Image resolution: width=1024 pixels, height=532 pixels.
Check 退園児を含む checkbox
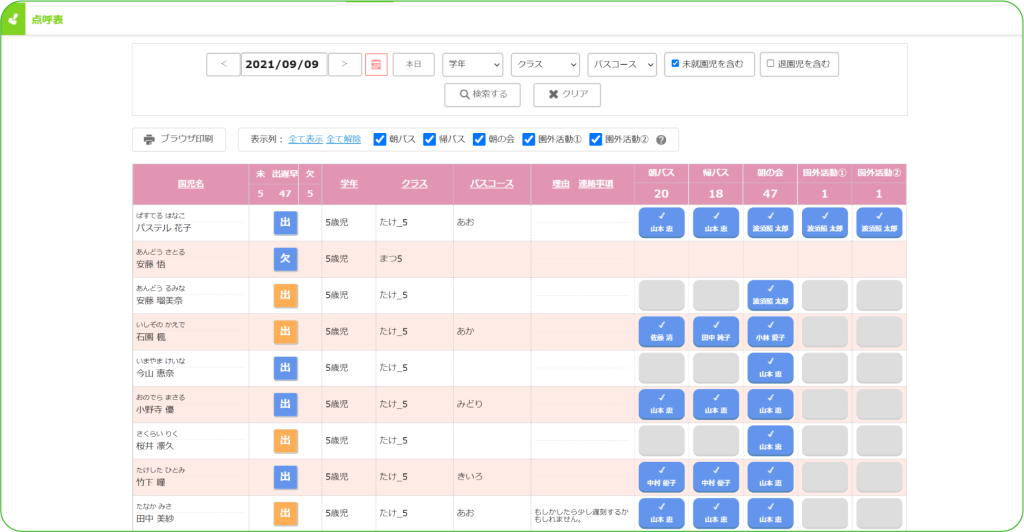tap(771, 64)
